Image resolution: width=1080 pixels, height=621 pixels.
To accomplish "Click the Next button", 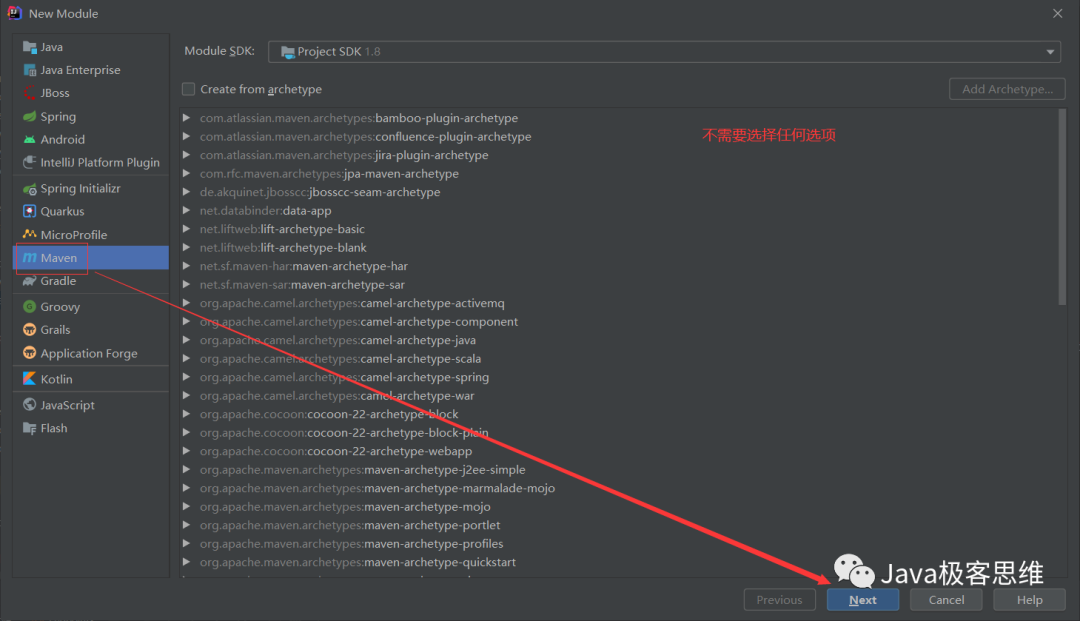I will click(862, 600).
